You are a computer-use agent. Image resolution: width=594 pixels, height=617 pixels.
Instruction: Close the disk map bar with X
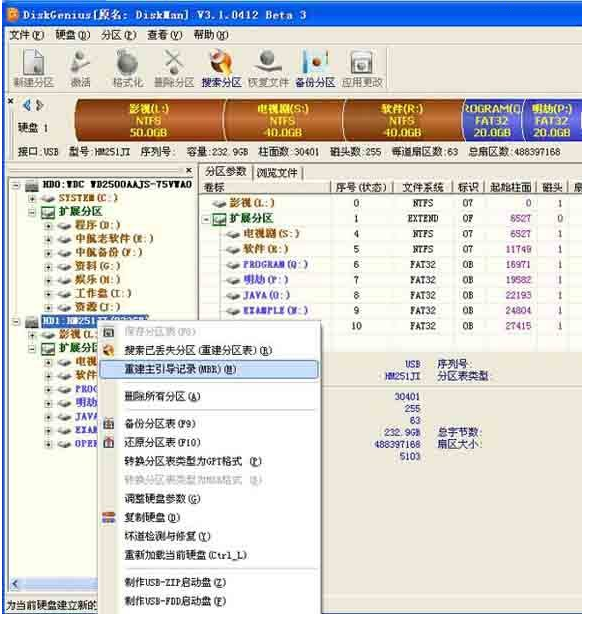11,102
